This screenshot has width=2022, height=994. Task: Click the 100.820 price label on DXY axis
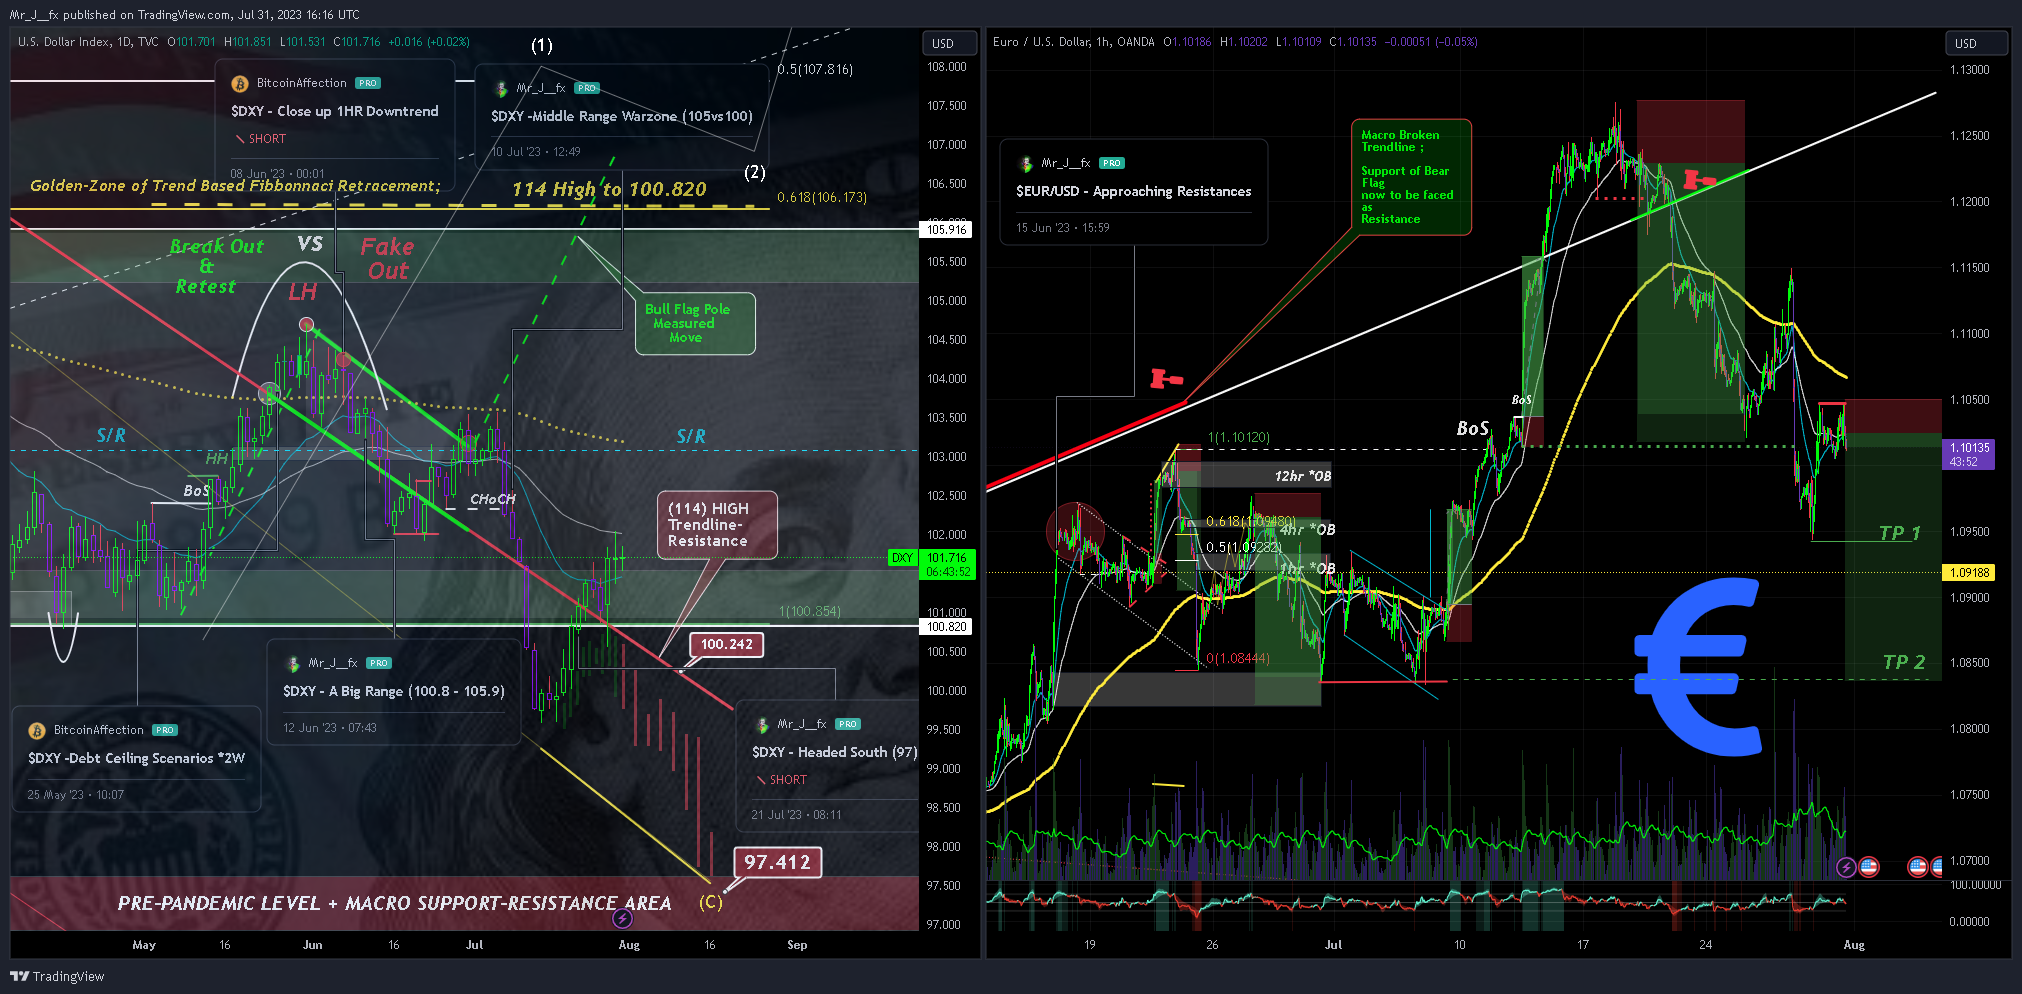pyautogui.click(x=946, y=627)
